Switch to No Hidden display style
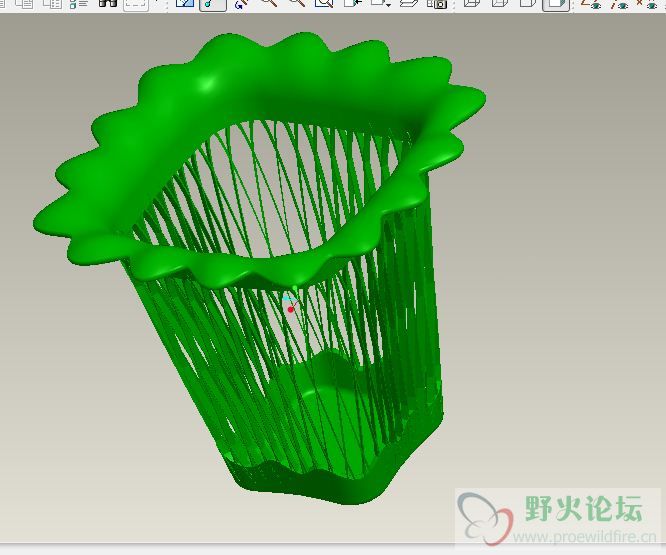This screenshot has height=555, width=666. pyautogui.click(x=528, y=3)
